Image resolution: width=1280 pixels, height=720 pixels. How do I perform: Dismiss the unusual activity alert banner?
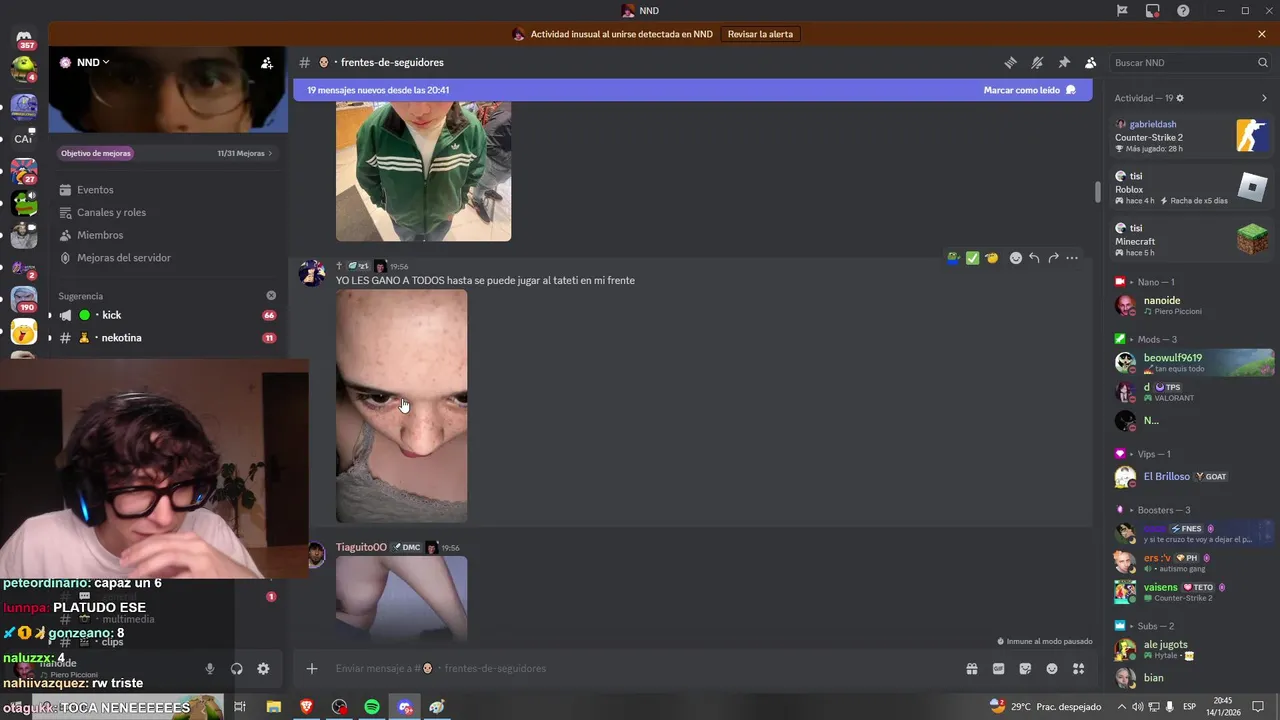click(x=1262, y=34)
